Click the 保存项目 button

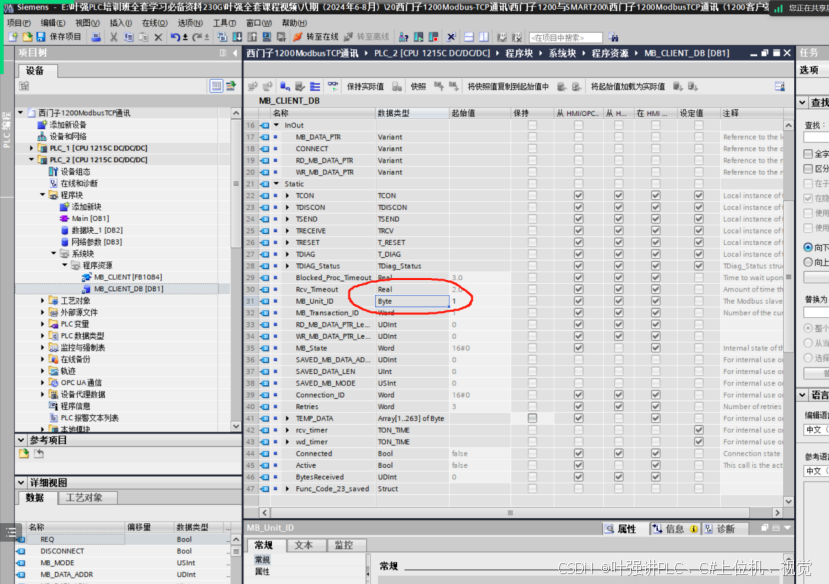click(59, 37)
